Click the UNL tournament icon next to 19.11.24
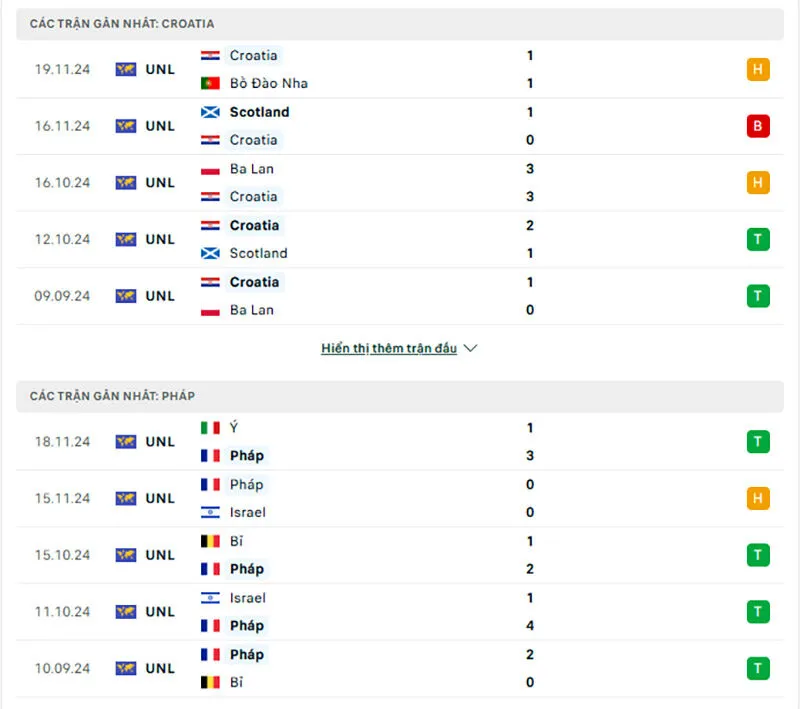Image resolution: width=800 pixels, height=709 pixels. (x=125, y=69)
